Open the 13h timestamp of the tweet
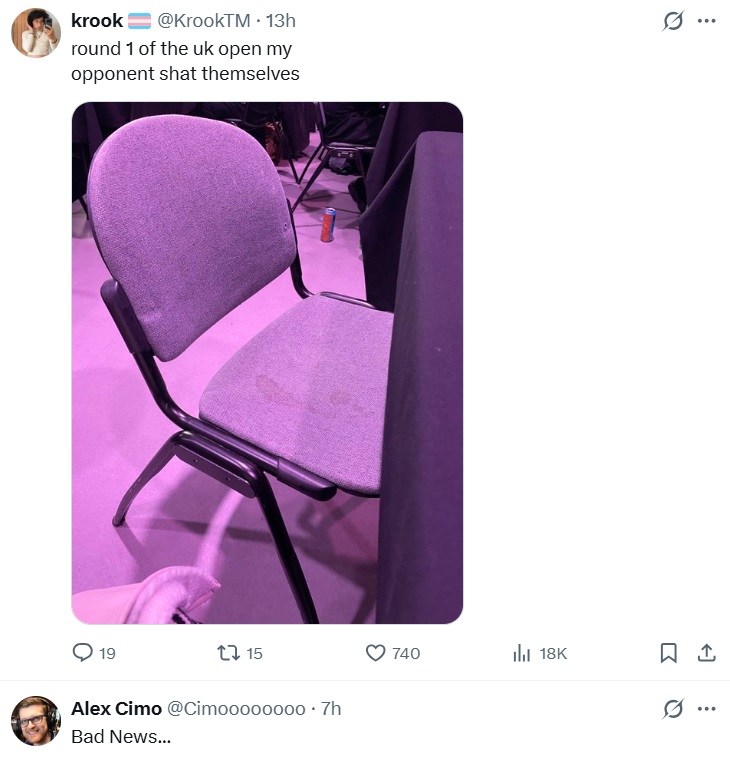730x758 pixels. click(280, 21)
